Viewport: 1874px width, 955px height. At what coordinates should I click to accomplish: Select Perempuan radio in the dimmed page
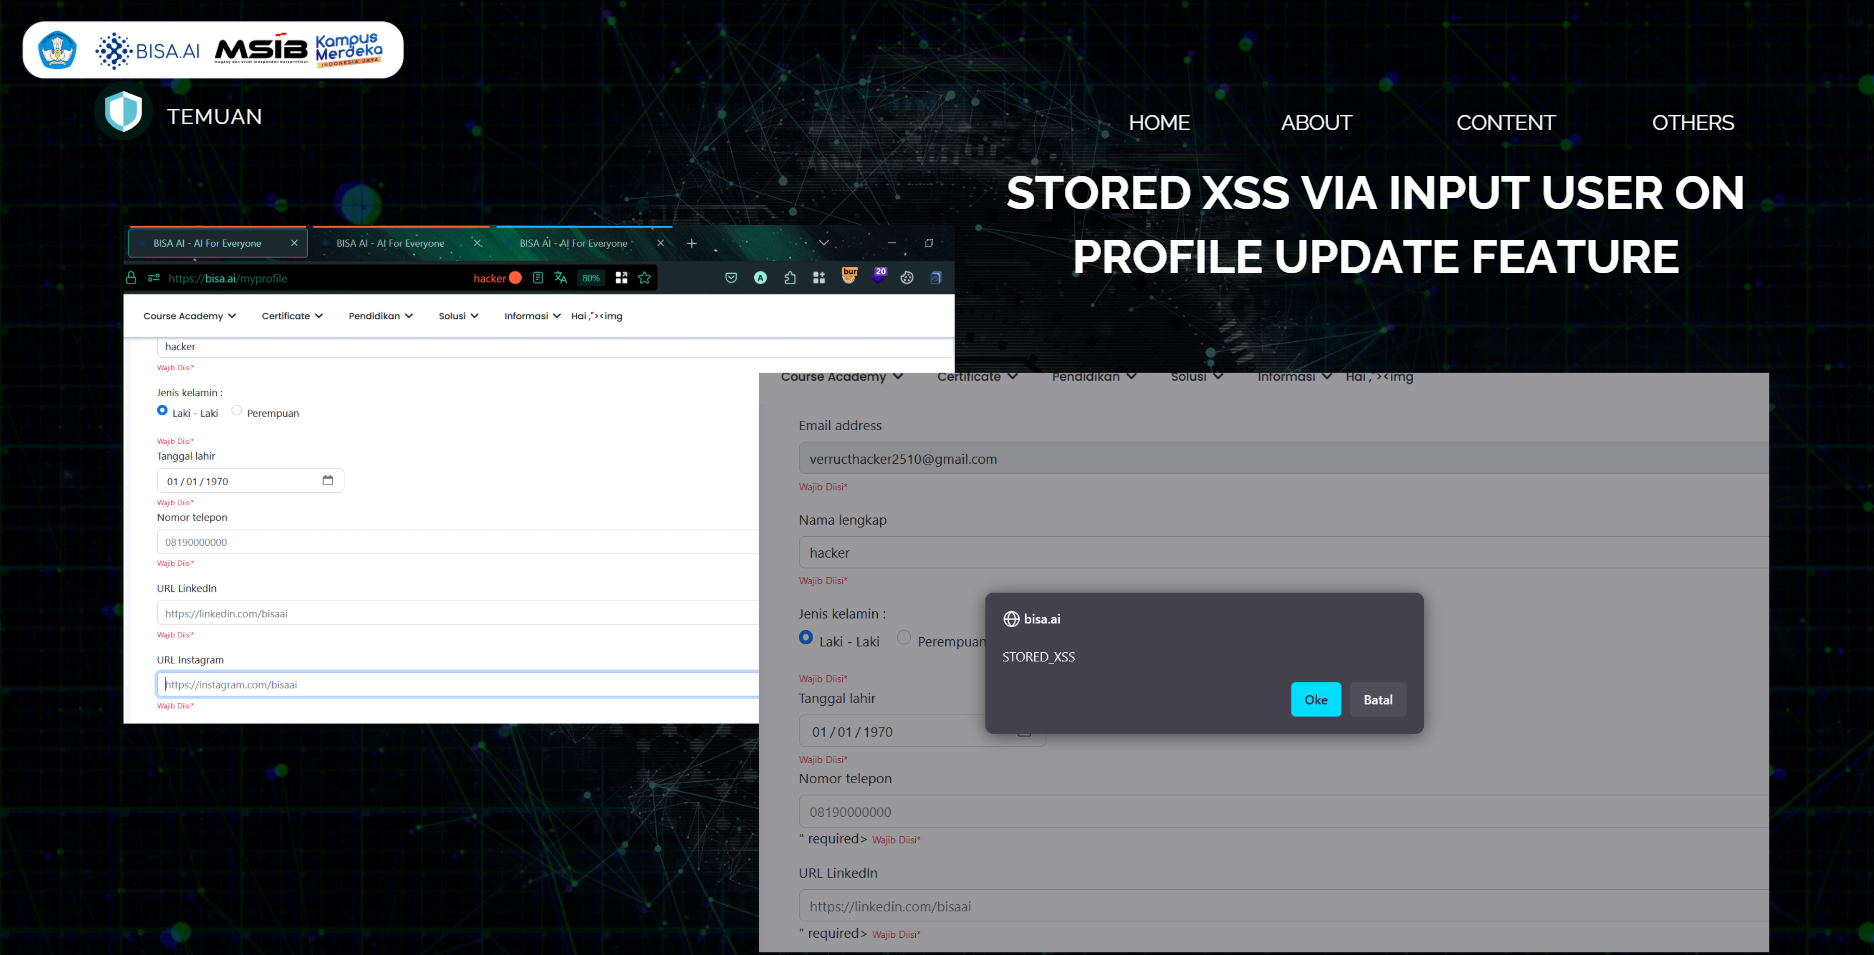click(904, 637)
